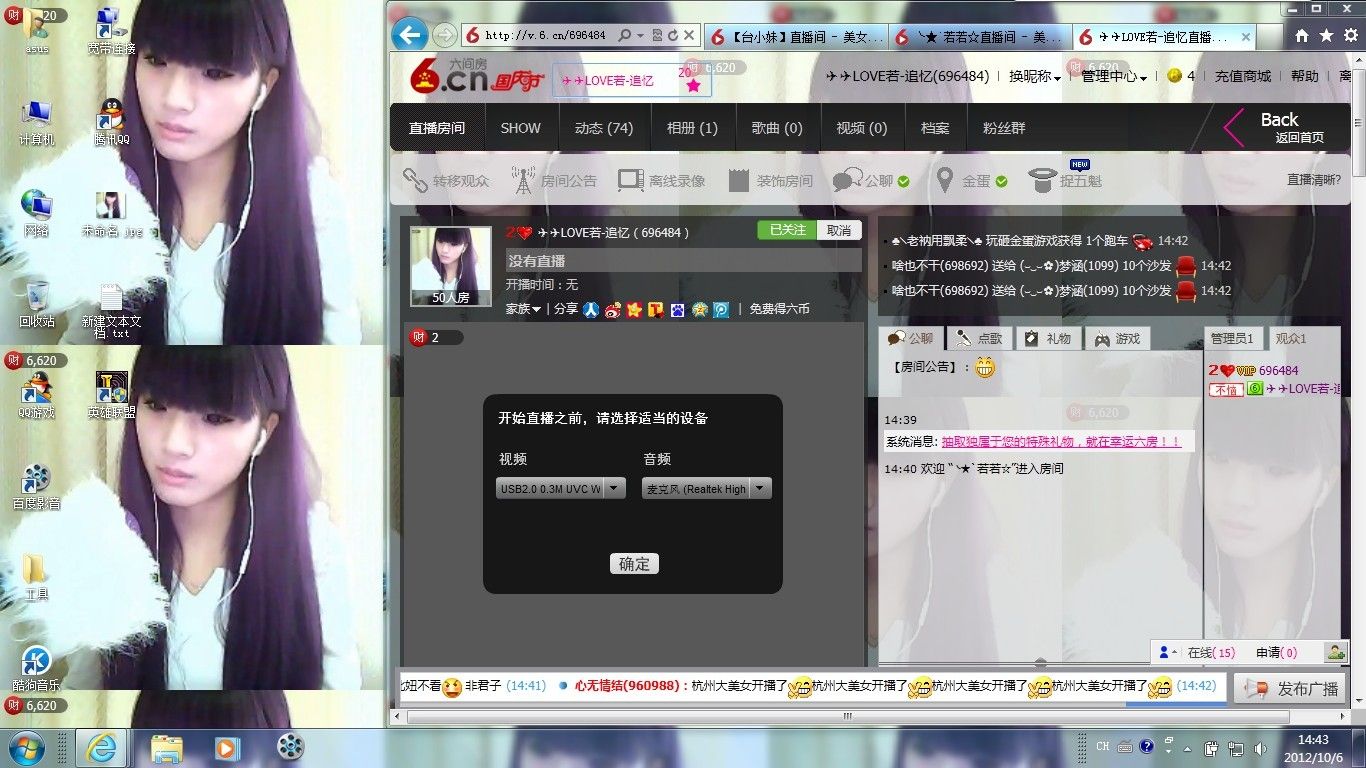Open the browser favorites star icon

[1325, 35]
